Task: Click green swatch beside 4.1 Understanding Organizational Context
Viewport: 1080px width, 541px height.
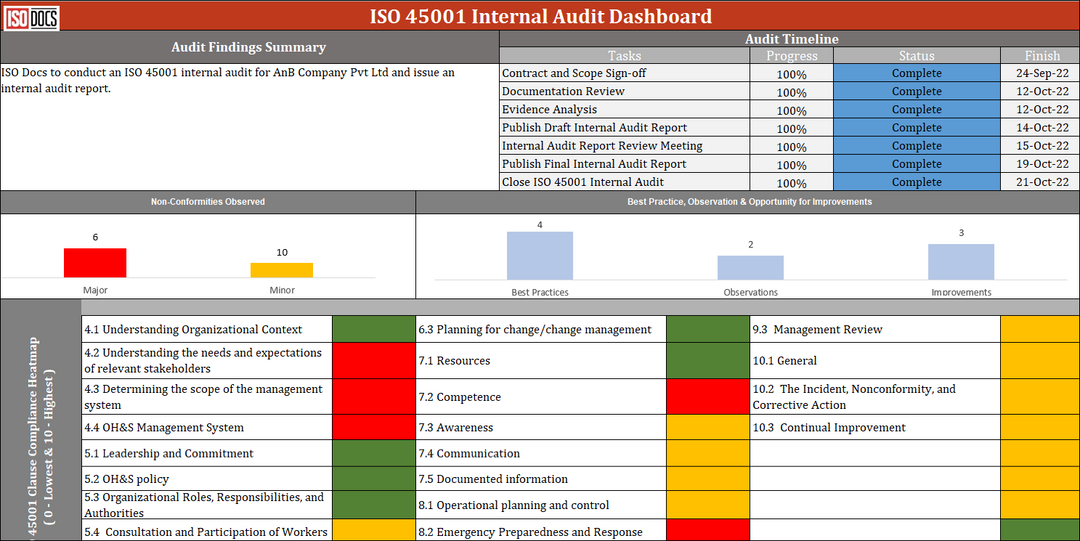Action: tap(373, 329)
